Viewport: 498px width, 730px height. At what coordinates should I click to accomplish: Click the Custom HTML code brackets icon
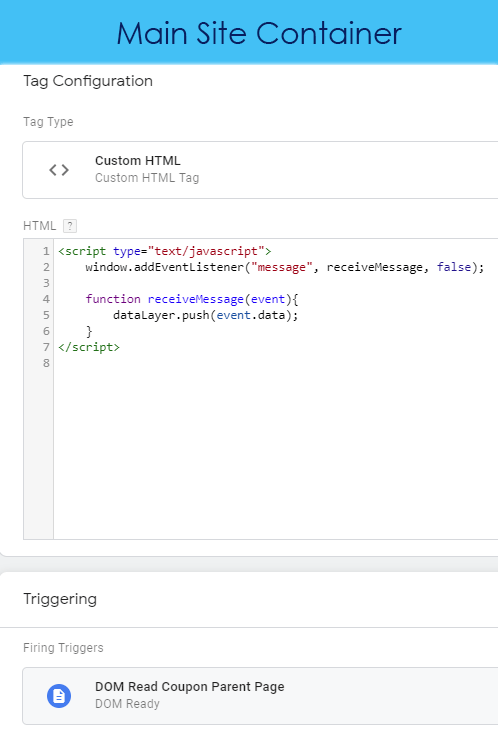click(x=59, y=170)
